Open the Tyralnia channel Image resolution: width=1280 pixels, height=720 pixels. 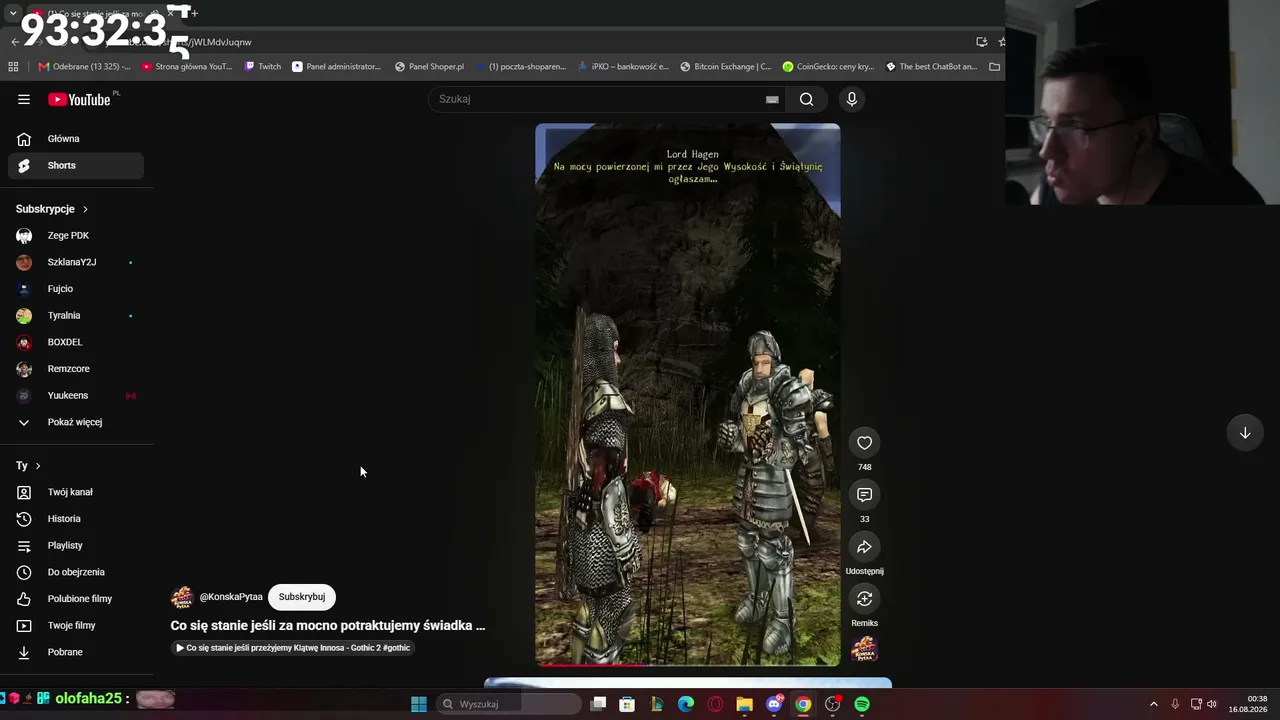(76, 316)
